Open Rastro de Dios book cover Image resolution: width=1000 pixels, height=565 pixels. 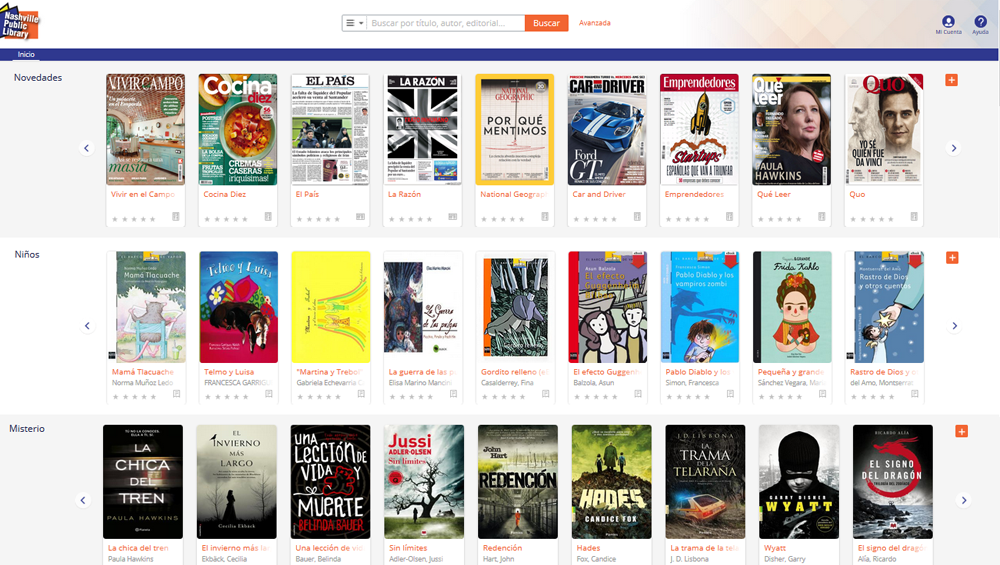pyautogui.click(x=885, y=307)
